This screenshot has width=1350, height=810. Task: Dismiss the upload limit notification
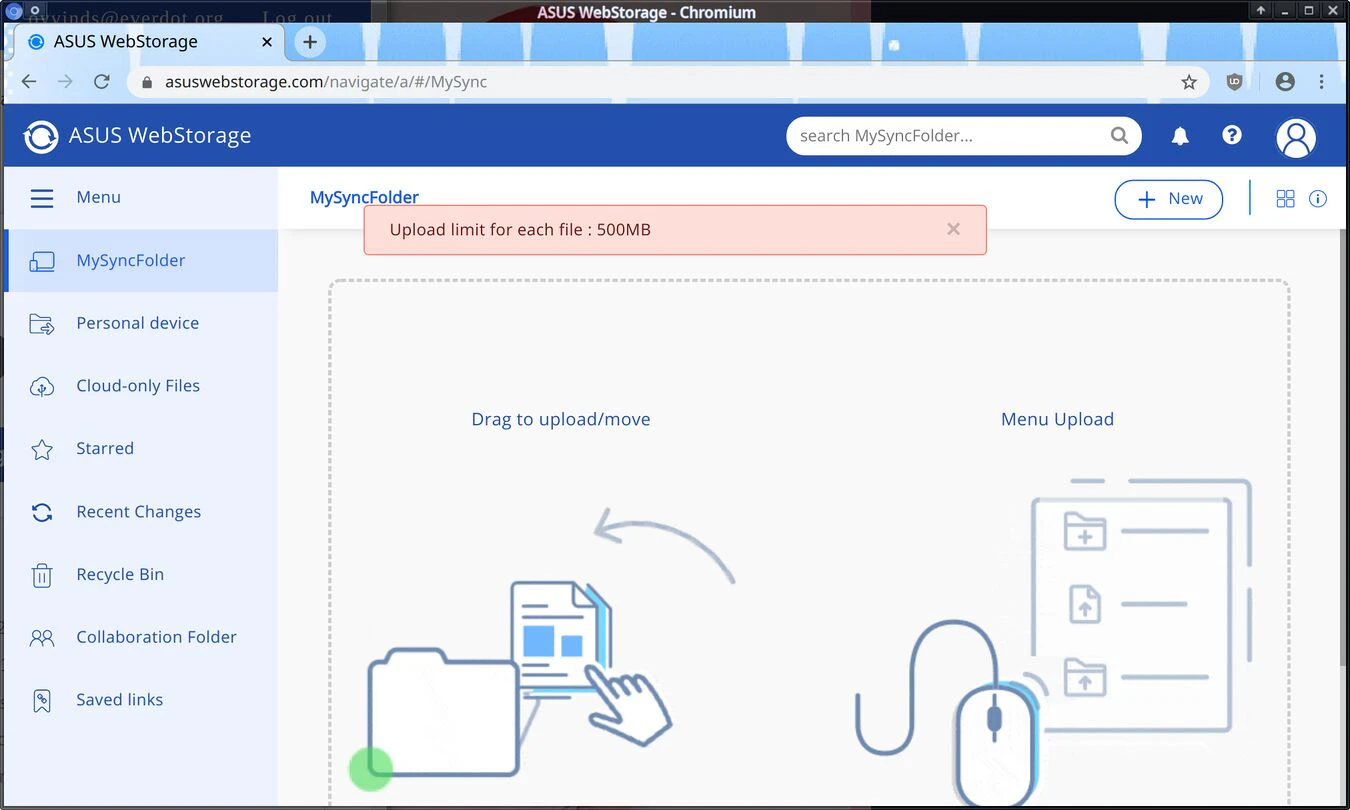[953, 229]
